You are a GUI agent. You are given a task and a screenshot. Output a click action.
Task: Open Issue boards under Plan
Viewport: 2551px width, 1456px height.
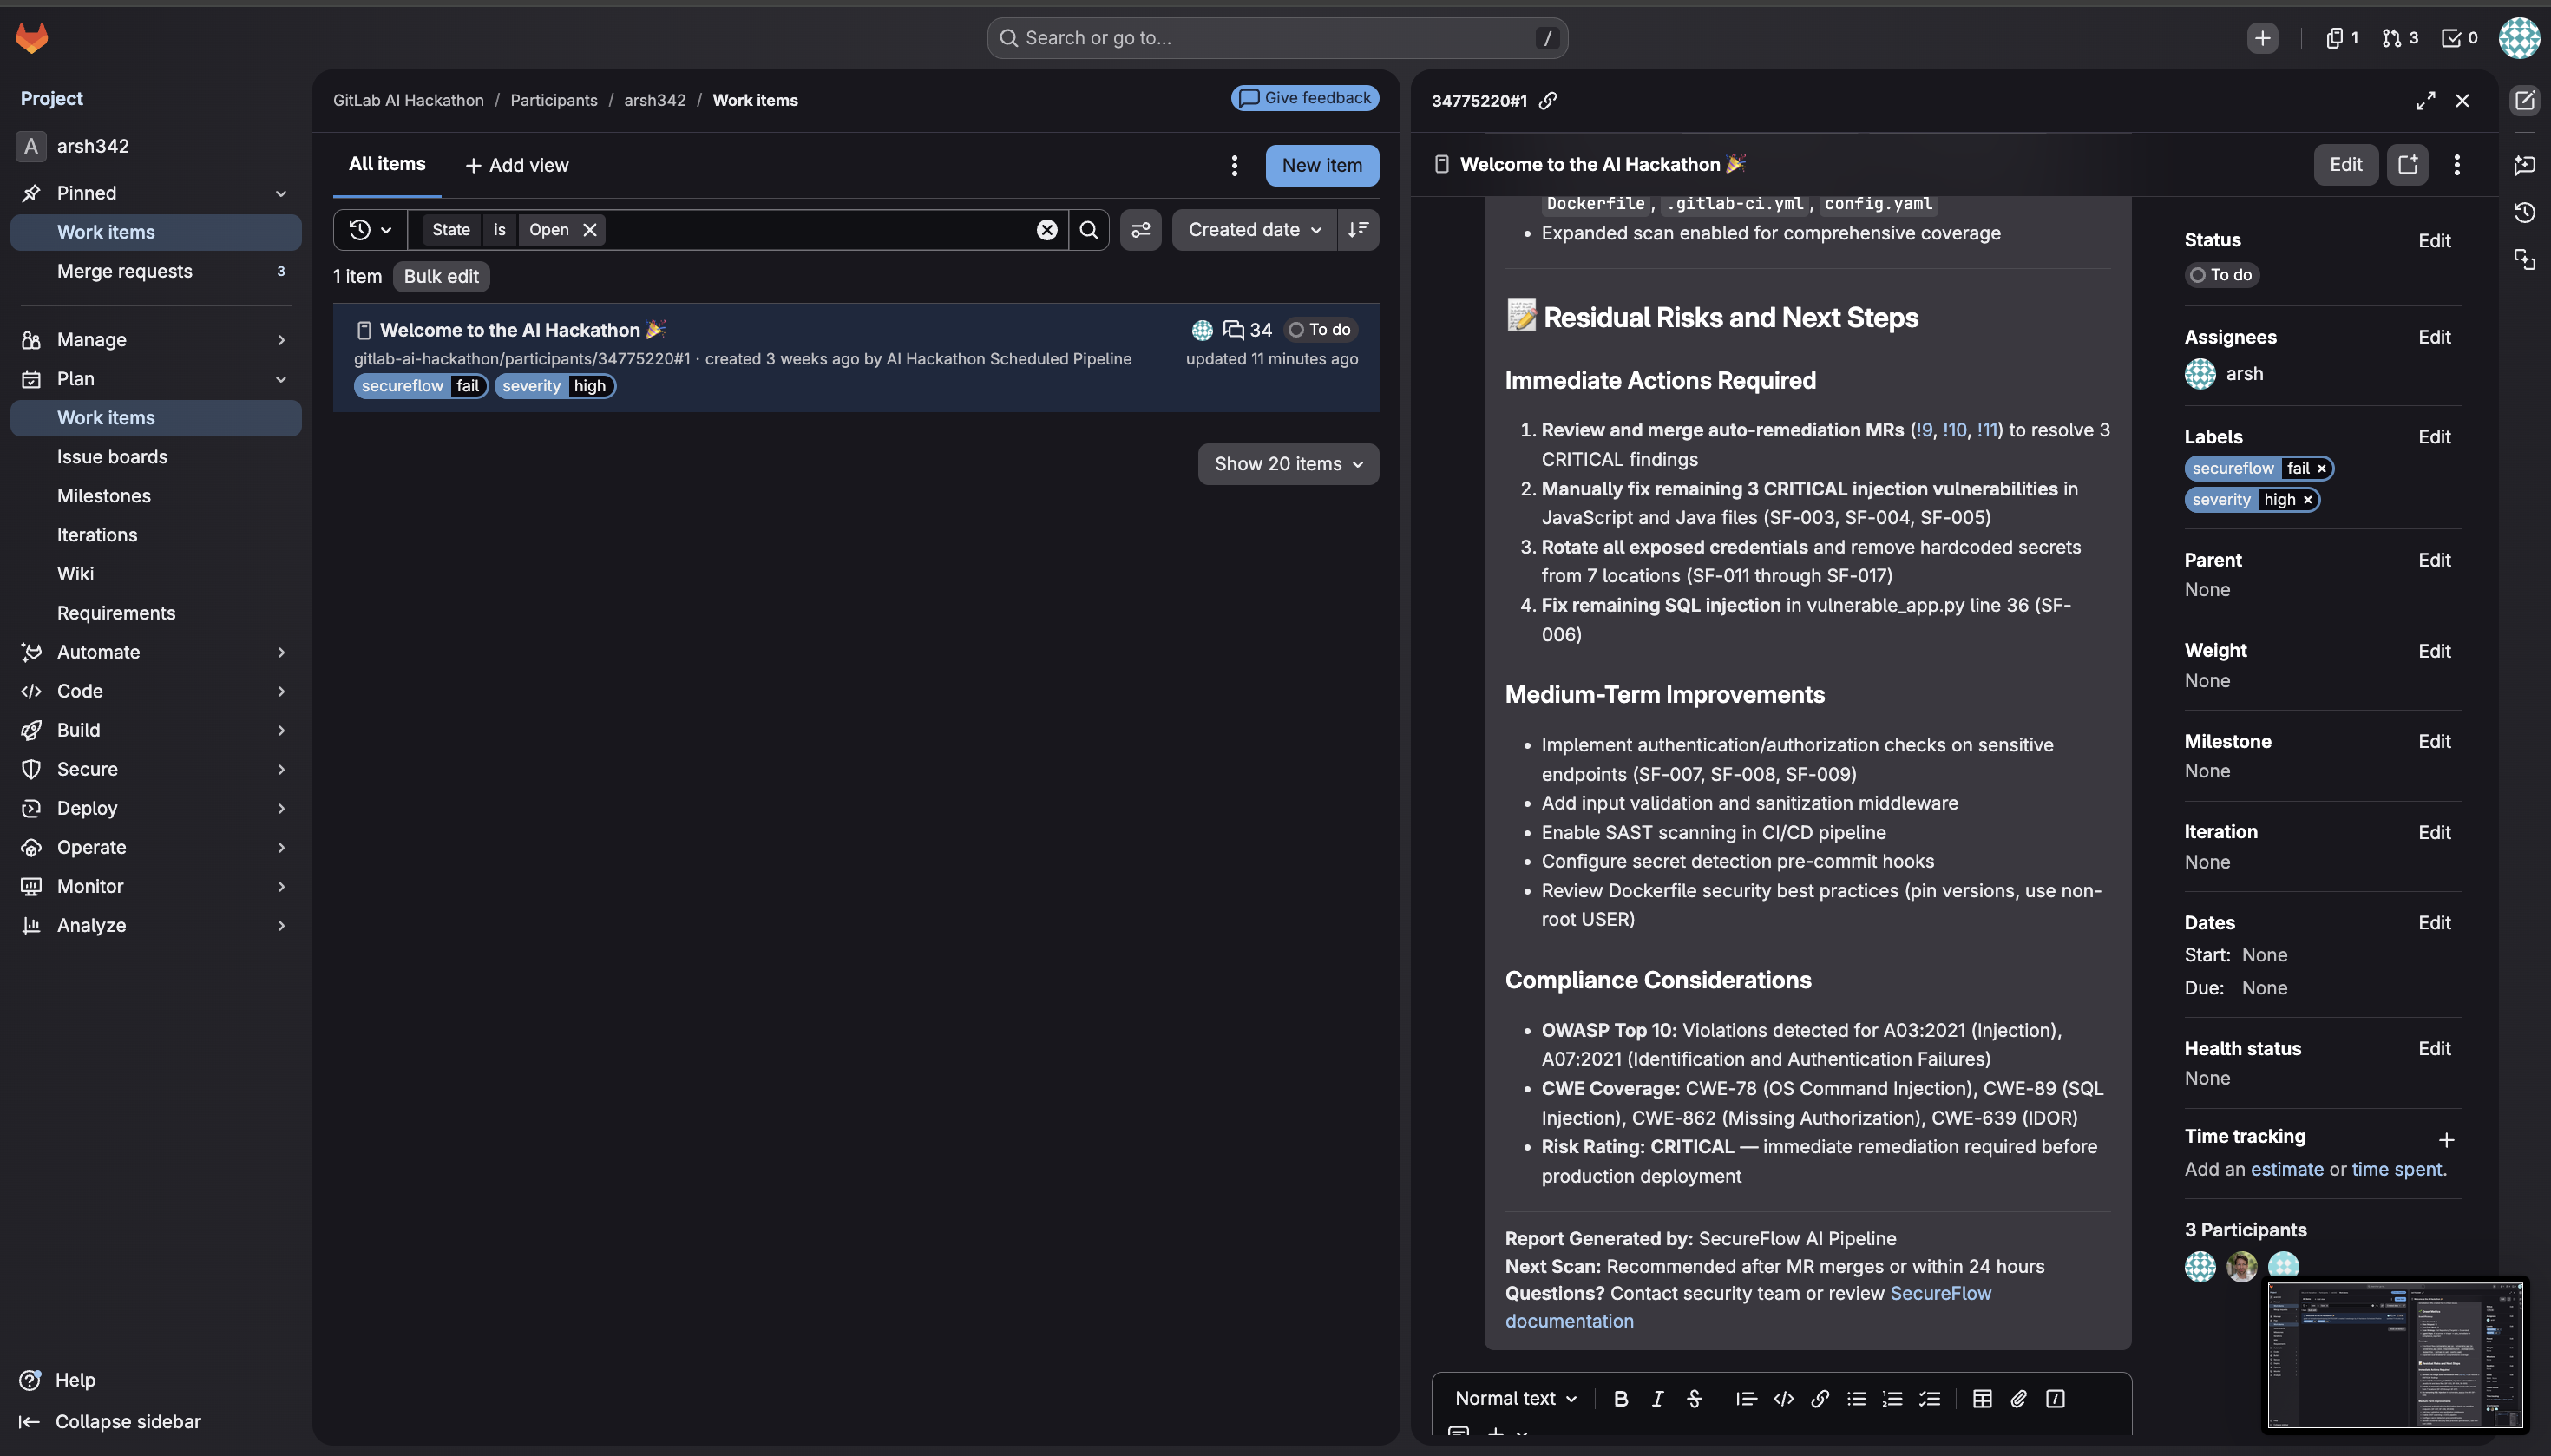coord(112,457)
